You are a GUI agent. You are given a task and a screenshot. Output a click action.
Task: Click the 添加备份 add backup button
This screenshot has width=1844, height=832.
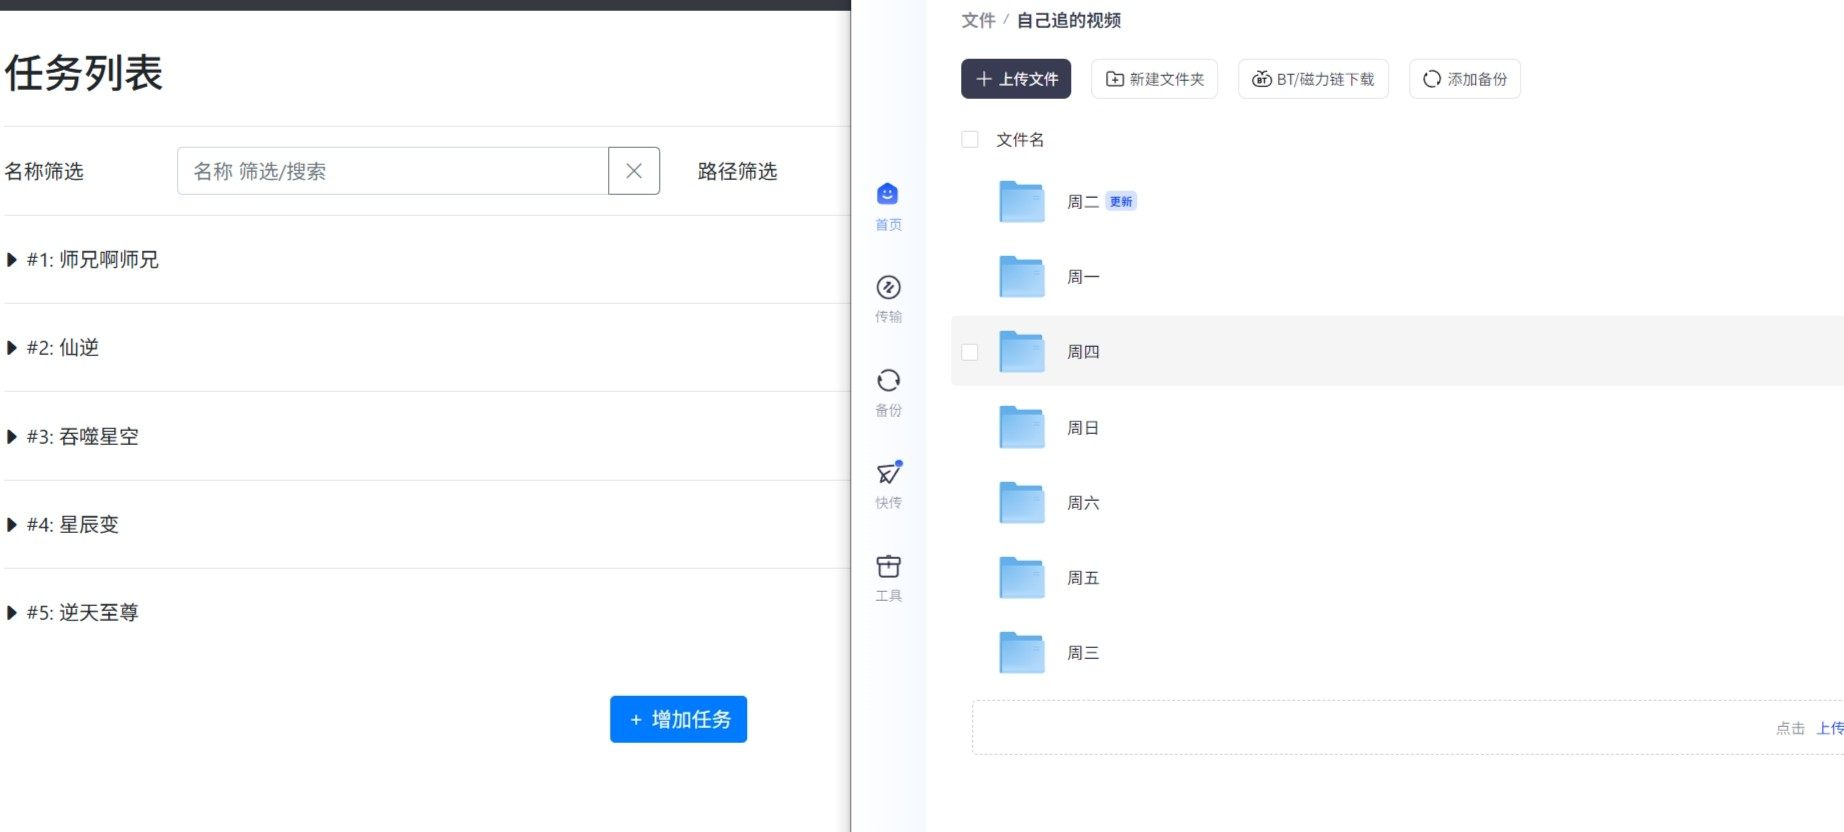point(1464,79)
